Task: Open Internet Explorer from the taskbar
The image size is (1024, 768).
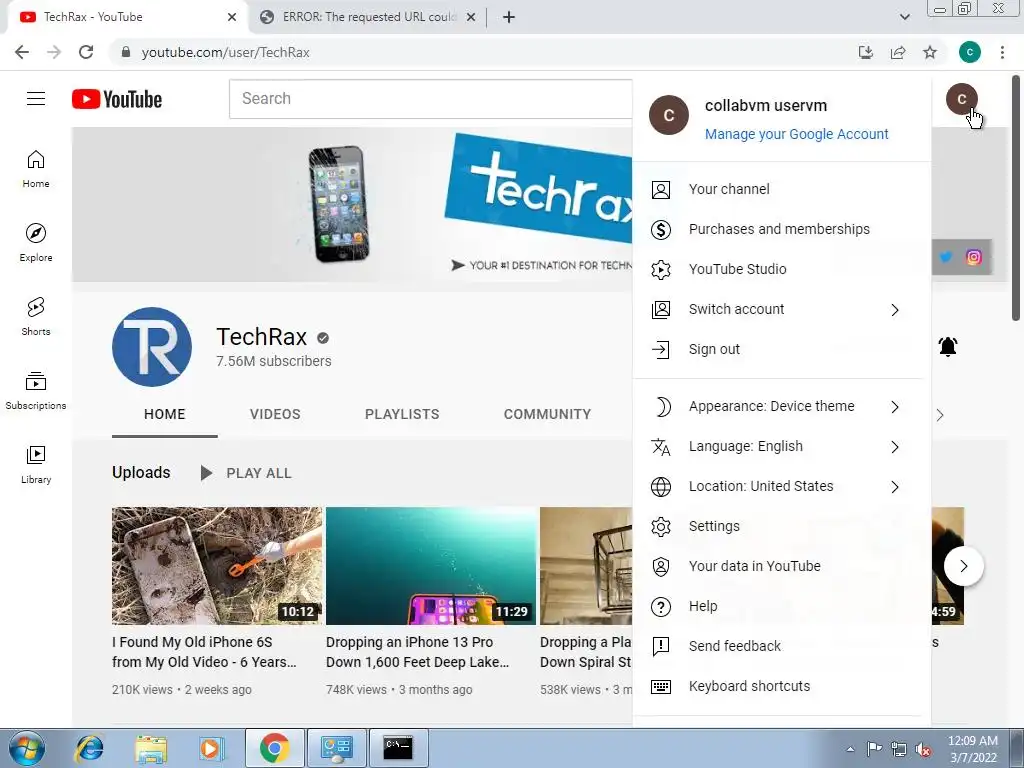Action: [x=89, y=748]
